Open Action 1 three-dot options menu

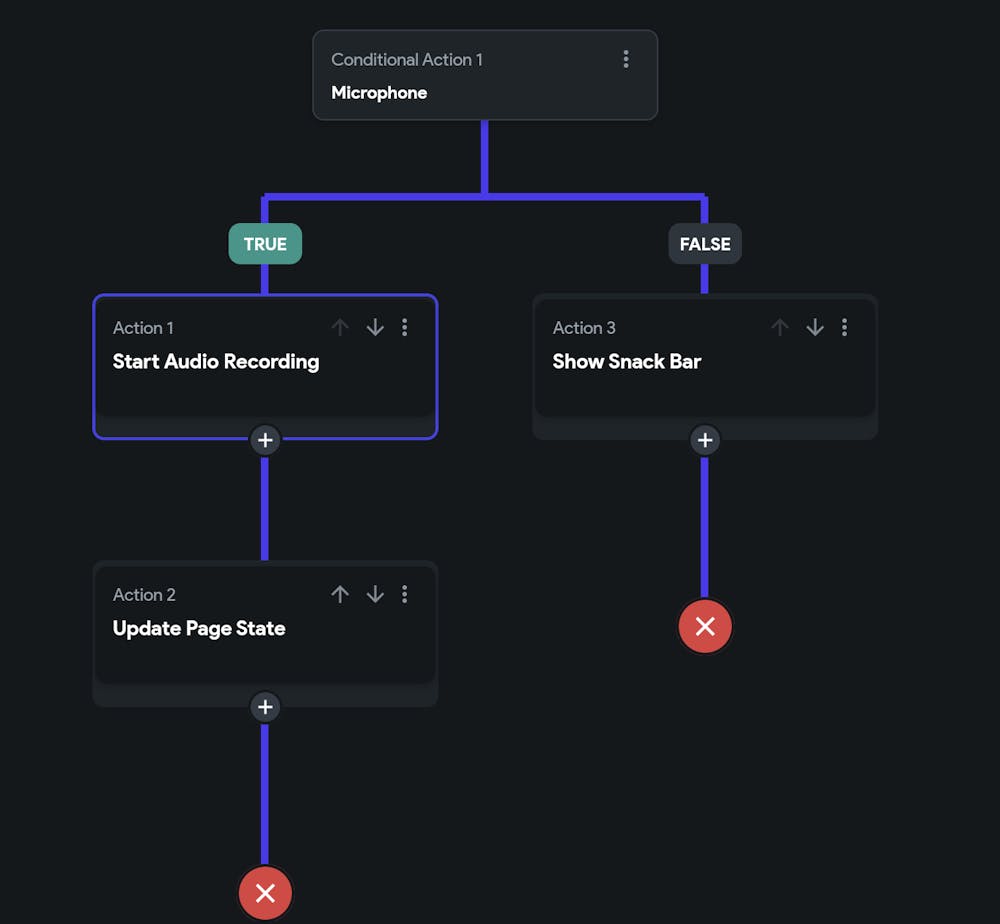pyautogui.click(x=405, y=327)
